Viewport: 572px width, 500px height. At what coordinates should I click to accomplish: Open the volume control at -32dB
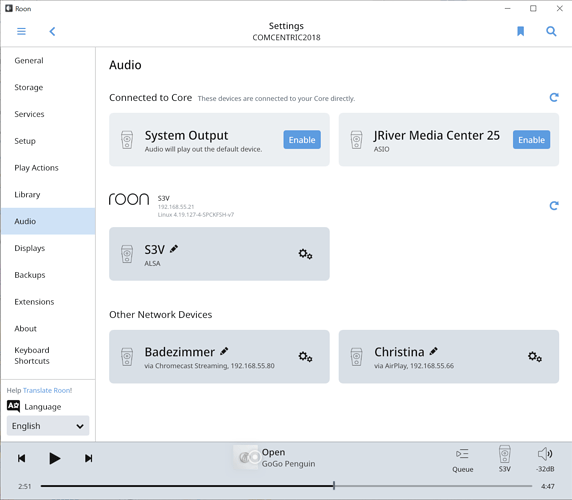pos(545,460)
